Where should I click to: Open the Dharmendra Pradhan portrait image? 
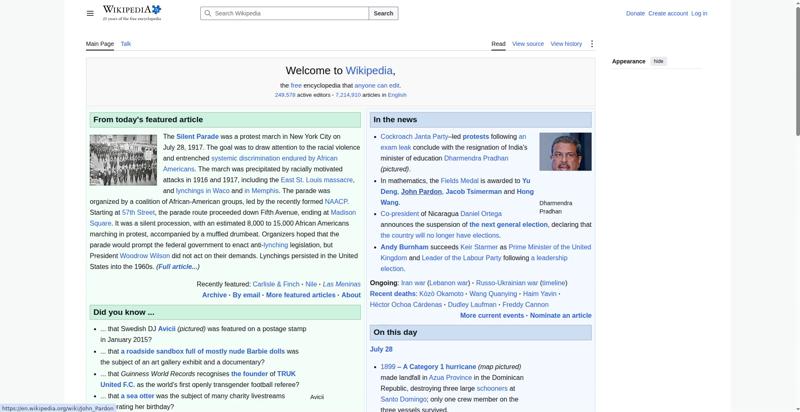(x=565, y=152)
